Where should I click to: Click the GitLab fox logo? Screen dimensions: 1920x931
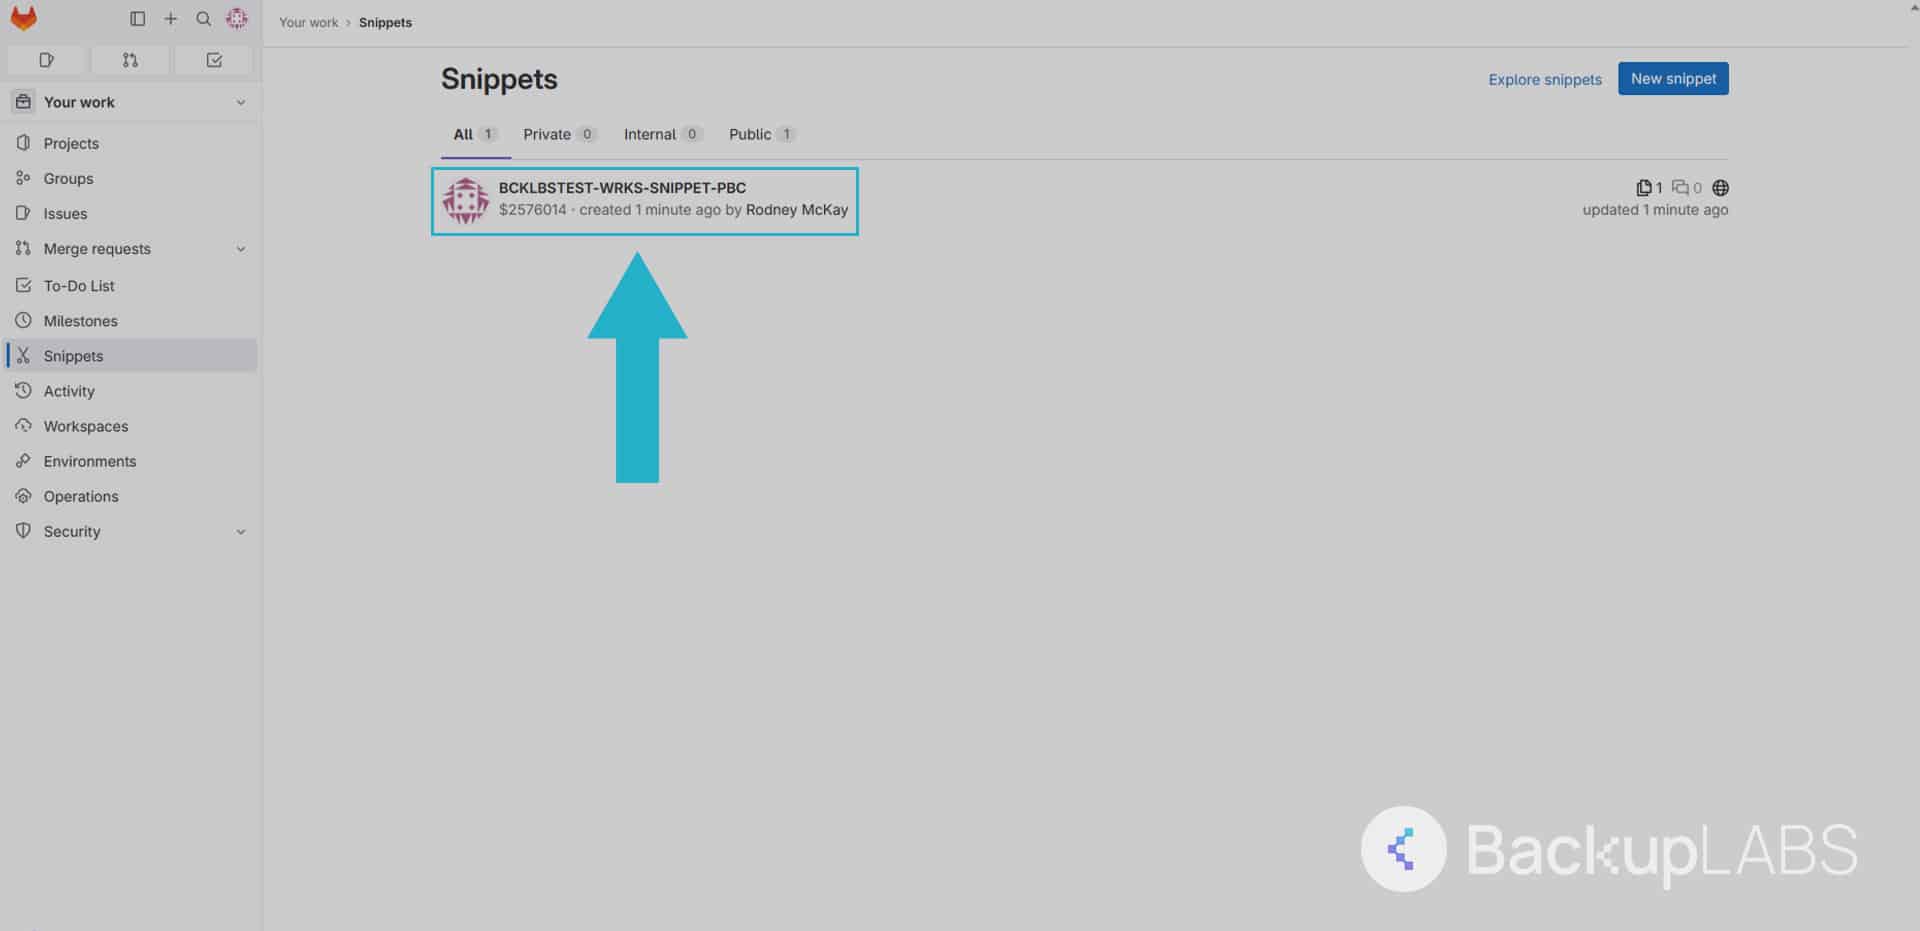pos(23,17)
